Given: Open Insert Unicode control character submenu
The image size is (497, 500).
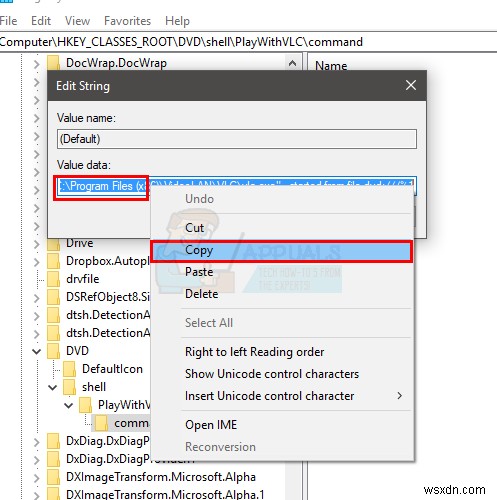Looking at the screenshot, I should pyautogui.click(x=282, y=396).
